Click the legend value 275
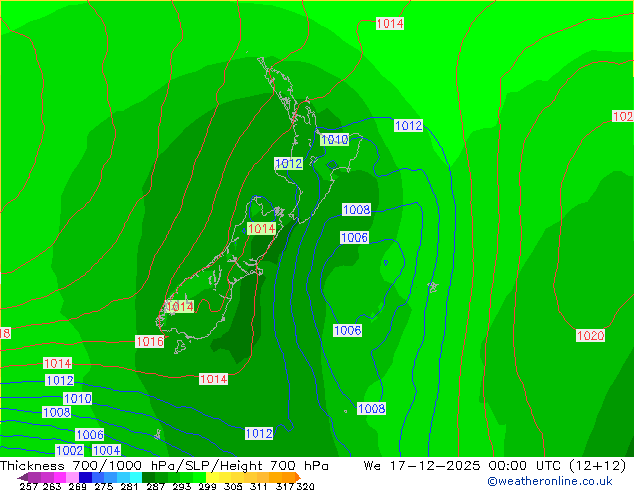This screenshot has width=634, height=490. pyautogui.click(x=104, y=486)
